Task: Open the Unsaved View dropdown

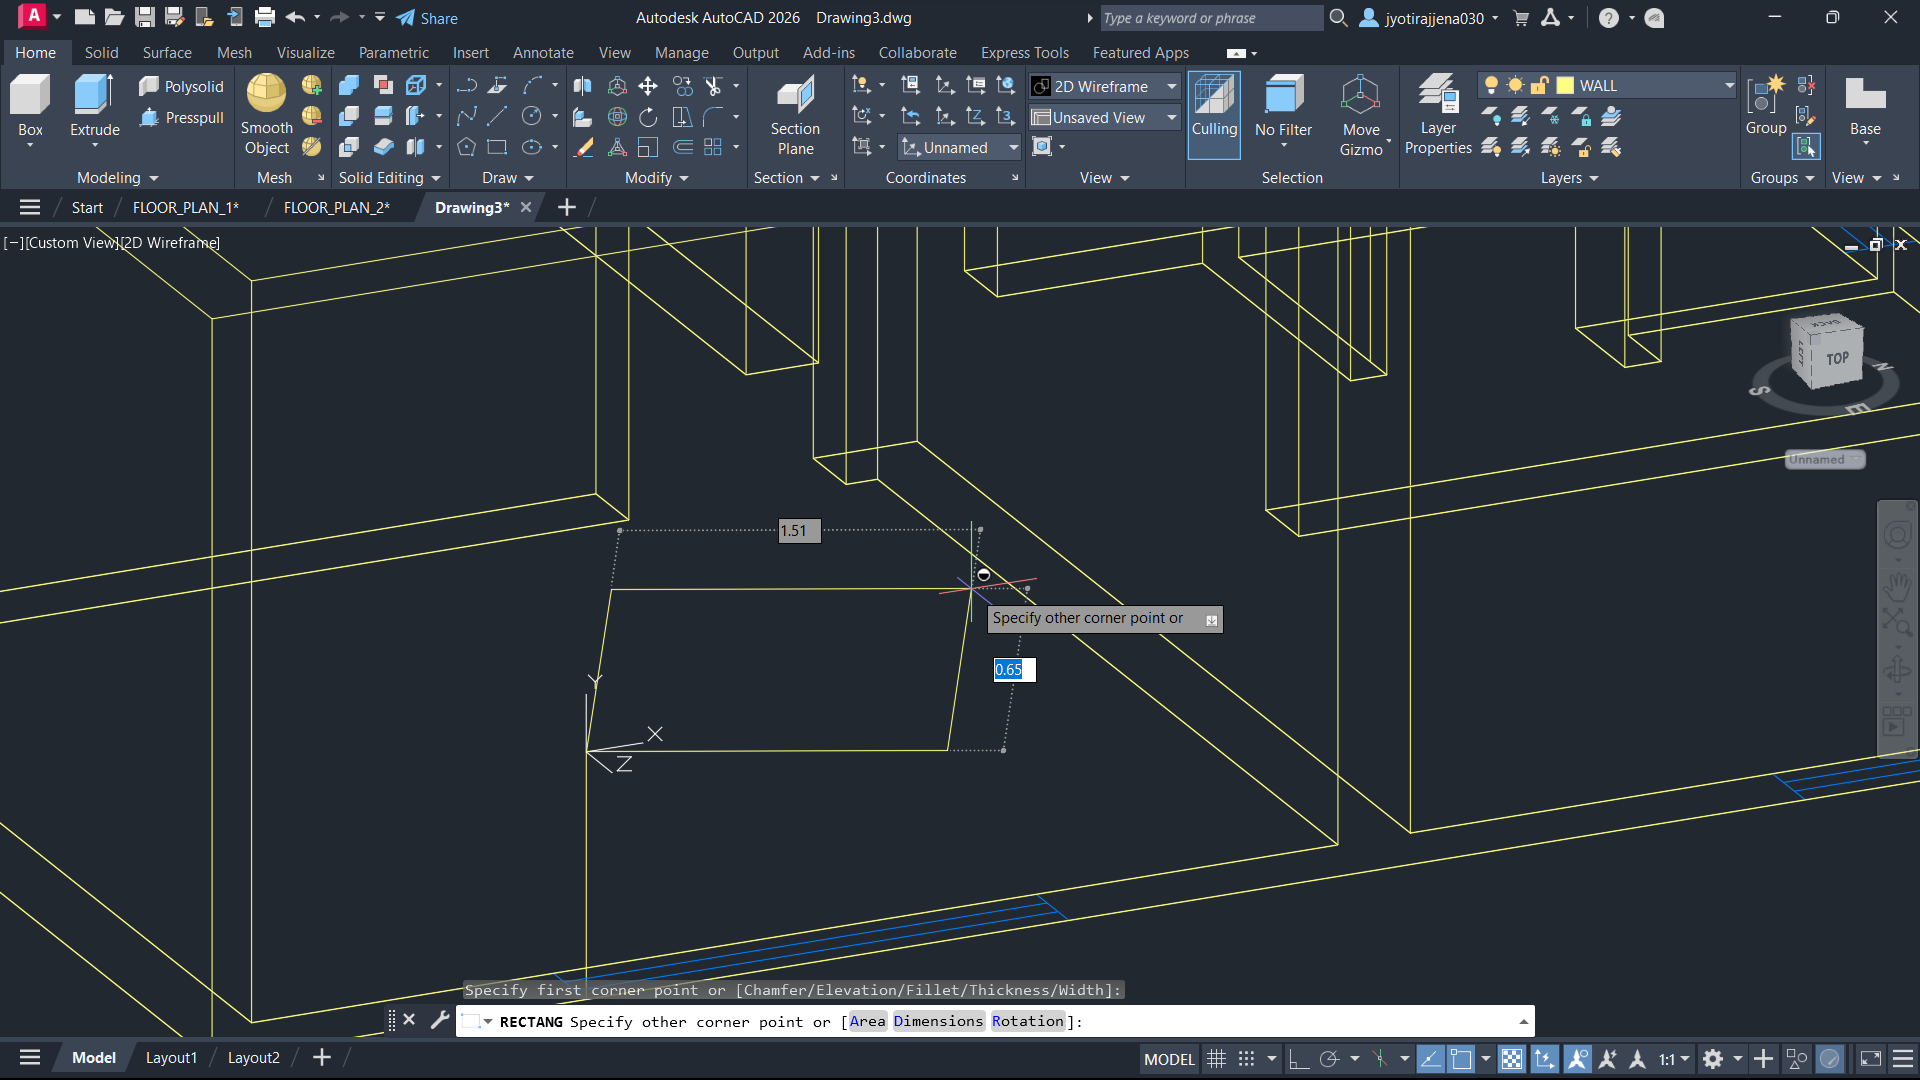Action: (1172, 118)
